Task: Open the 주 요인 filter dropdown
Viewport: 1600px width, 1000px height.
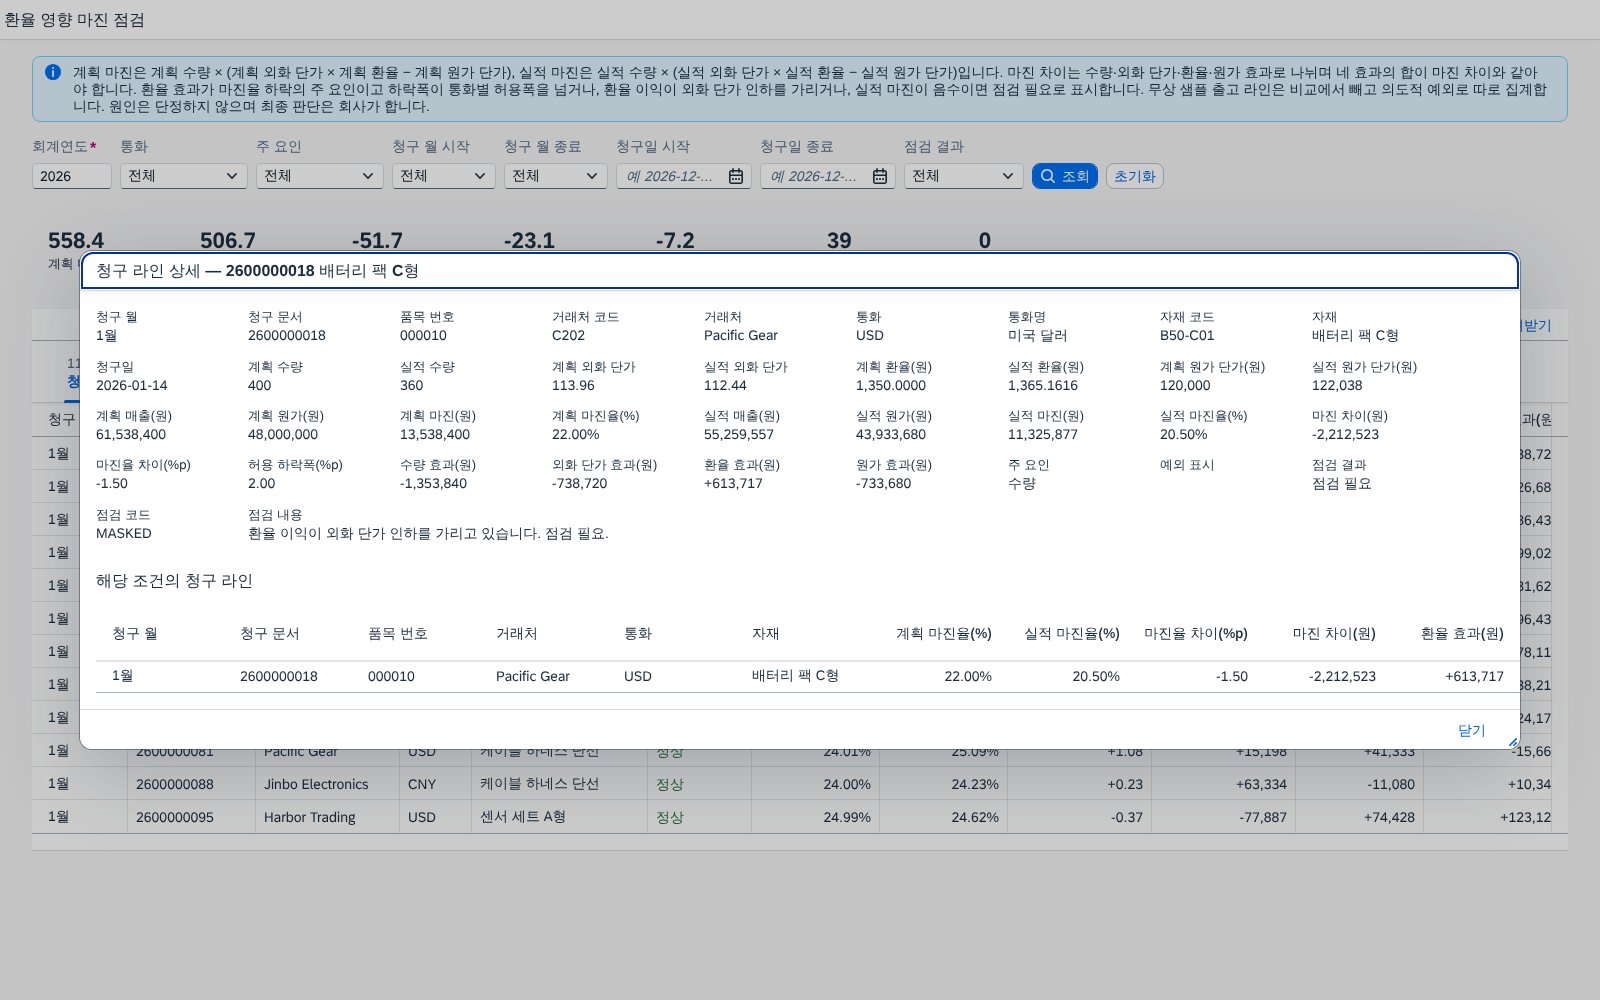Action: [x=320, y=176]
